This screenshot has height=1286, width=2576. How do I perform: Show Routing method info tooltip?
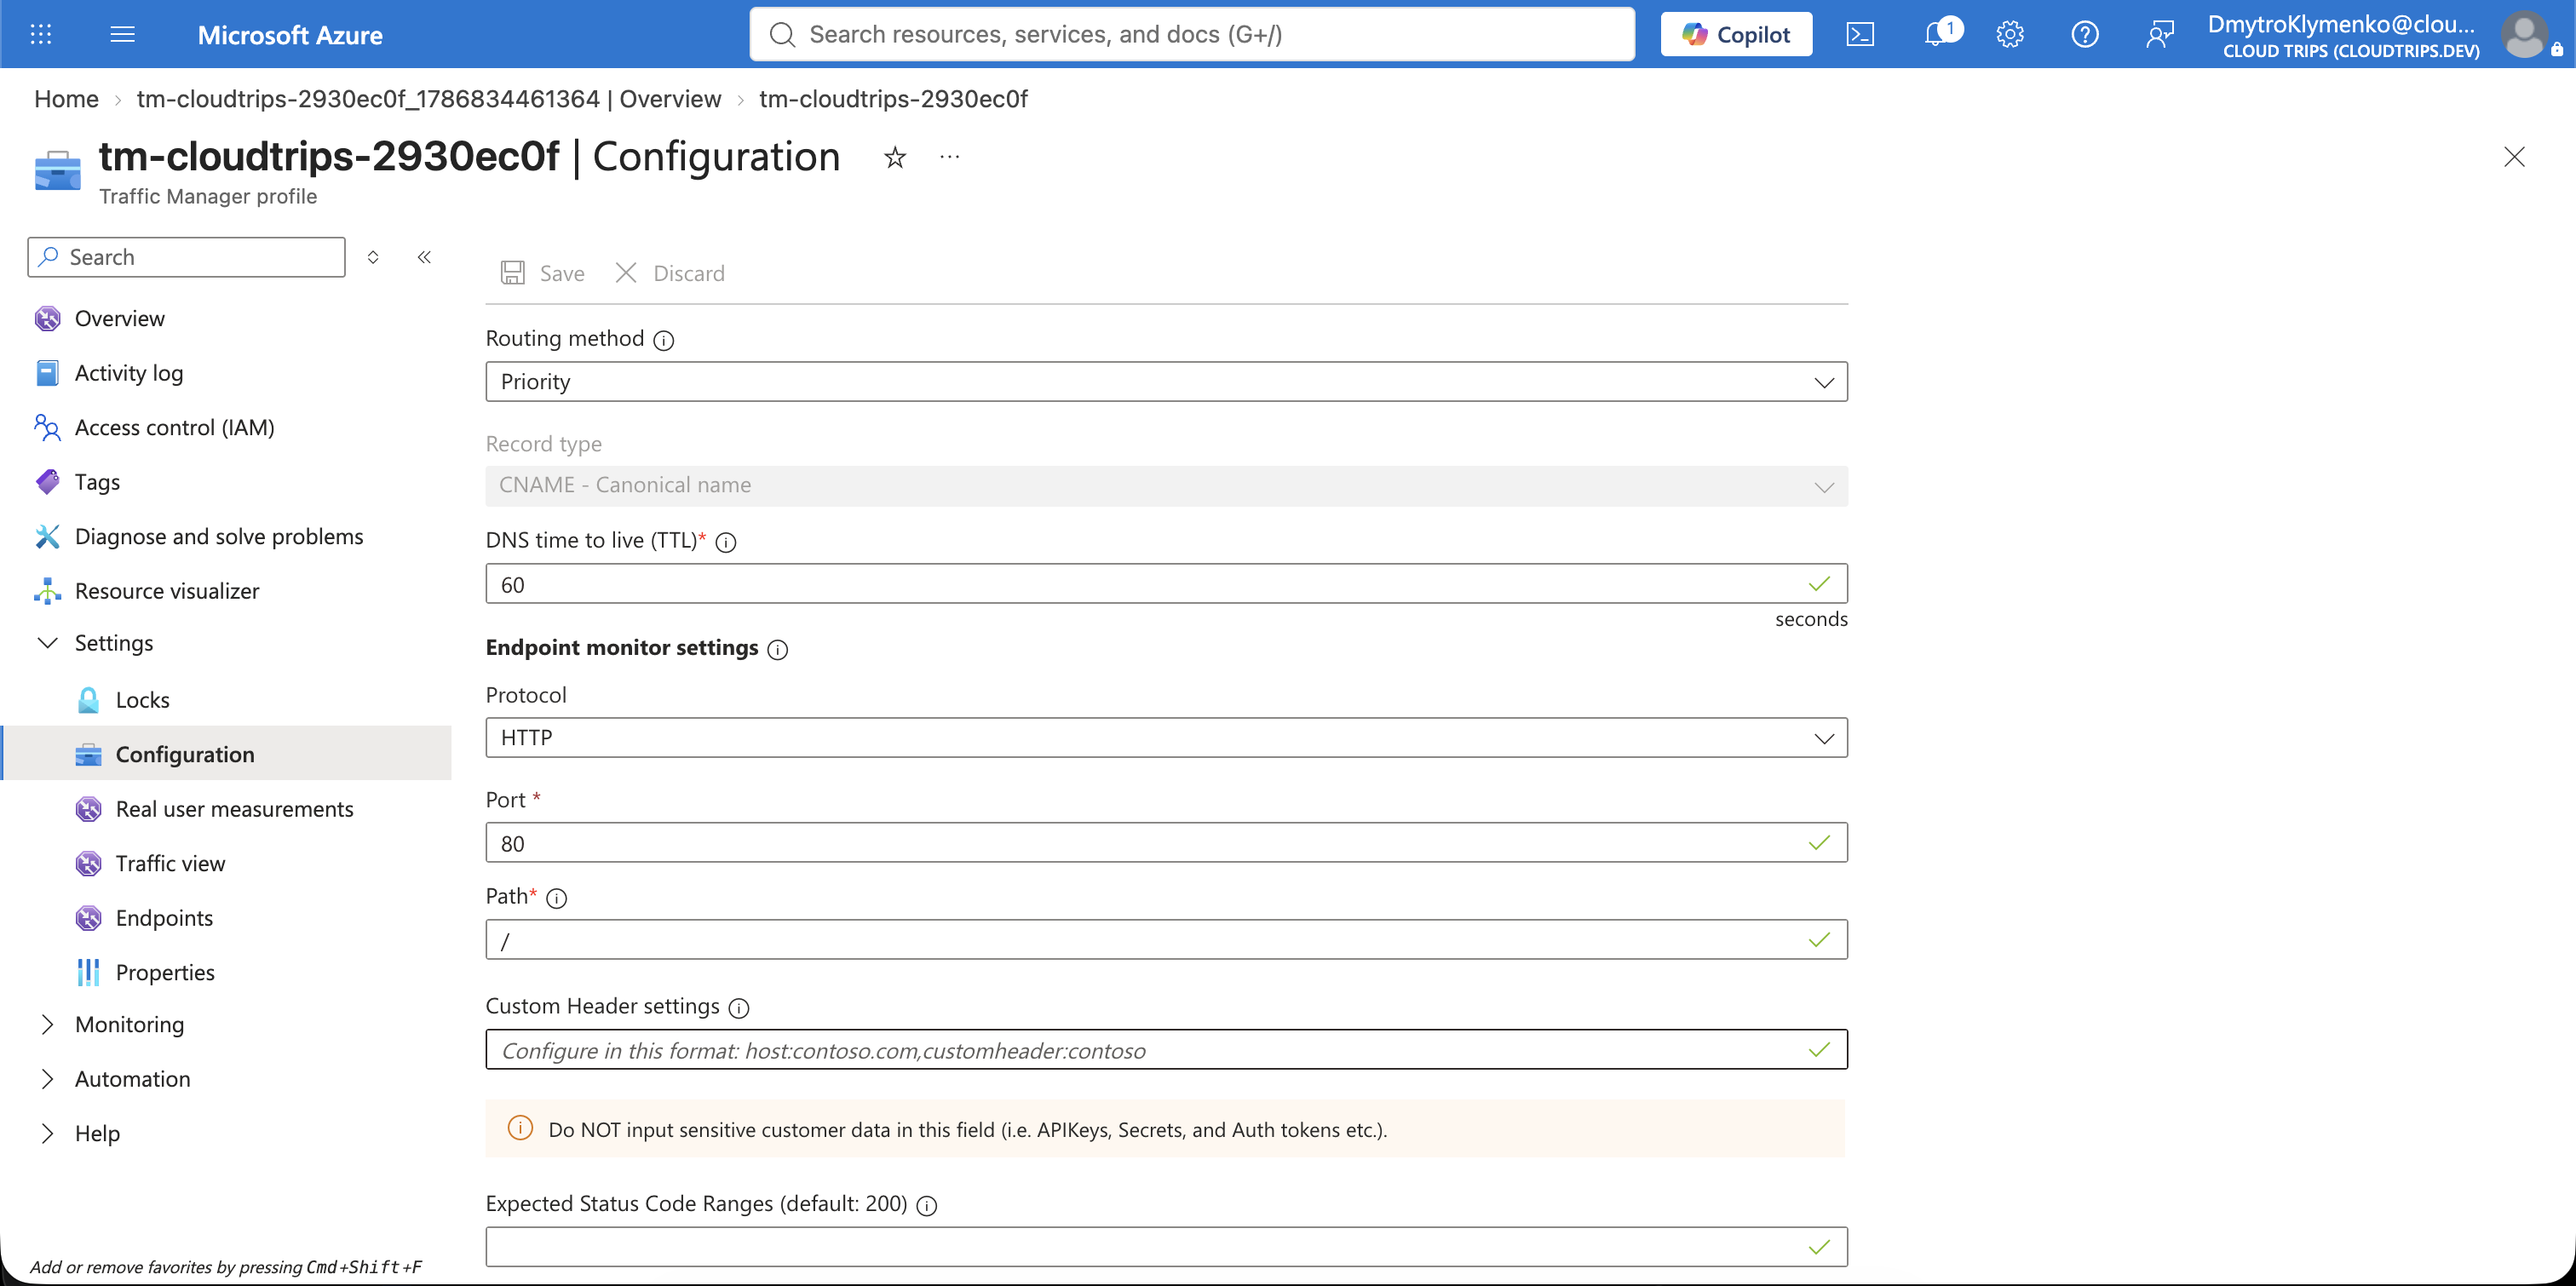(x=664, y=340)
